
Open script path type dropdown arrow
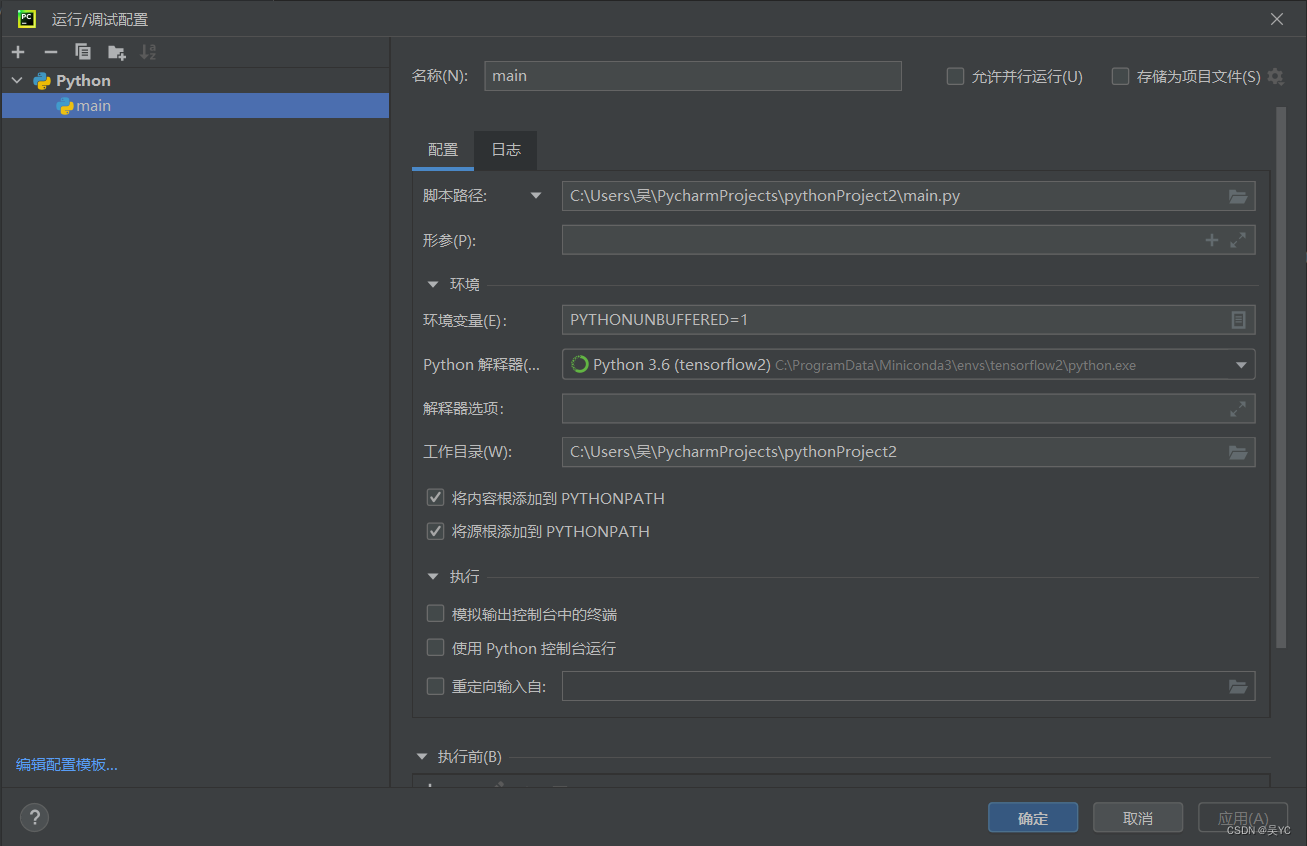click(536, 196)
